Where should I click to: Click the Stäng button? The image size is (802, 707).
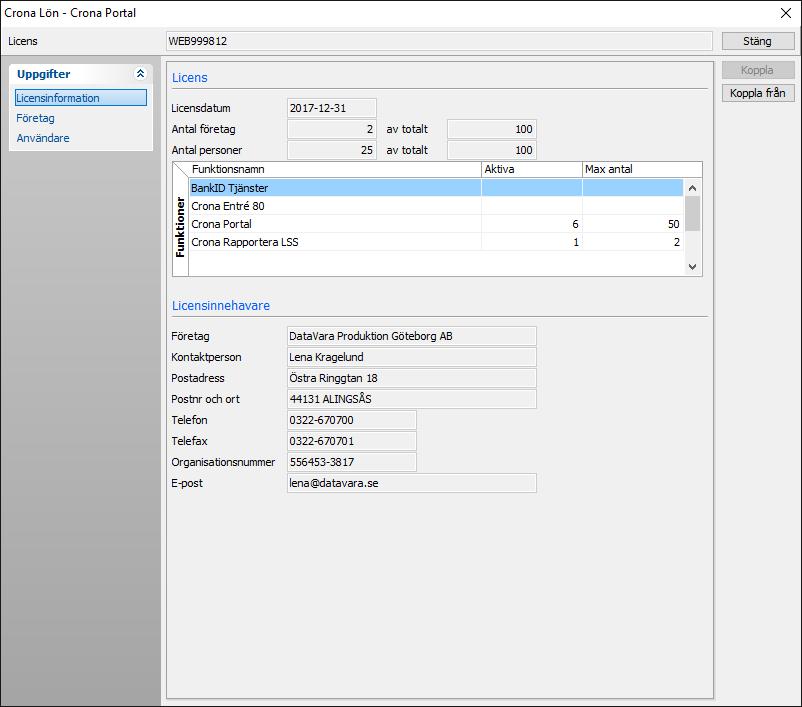[758, 41]
